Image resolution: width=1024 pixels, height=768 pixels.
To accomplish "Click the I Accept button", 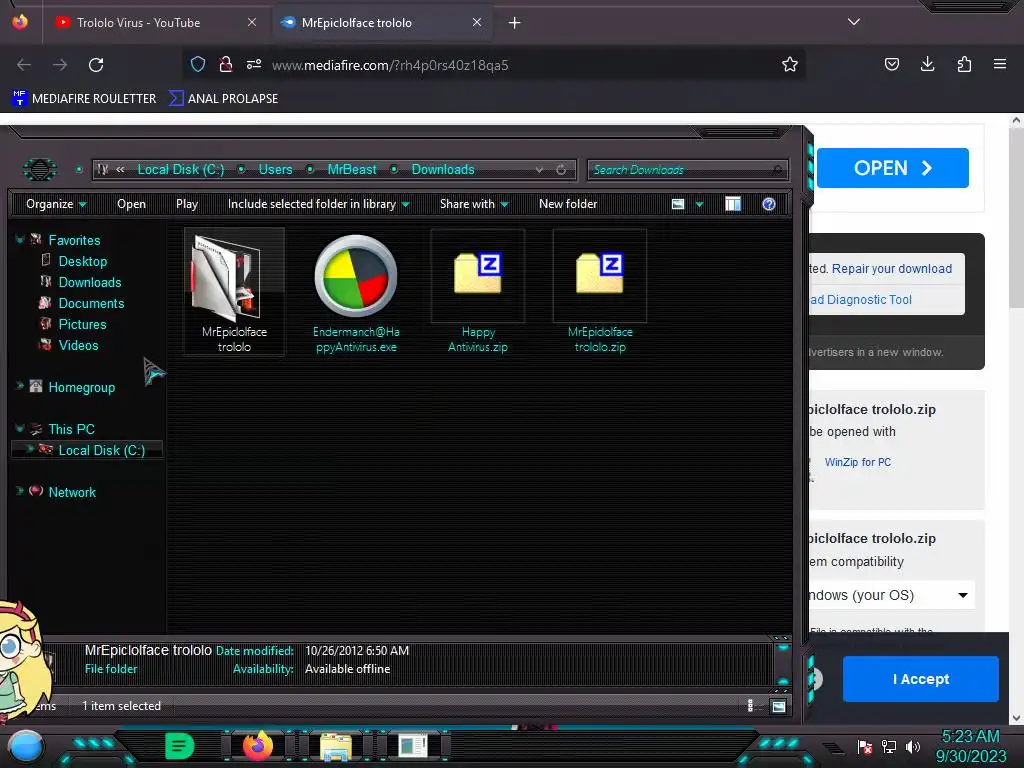I will 920,679.
